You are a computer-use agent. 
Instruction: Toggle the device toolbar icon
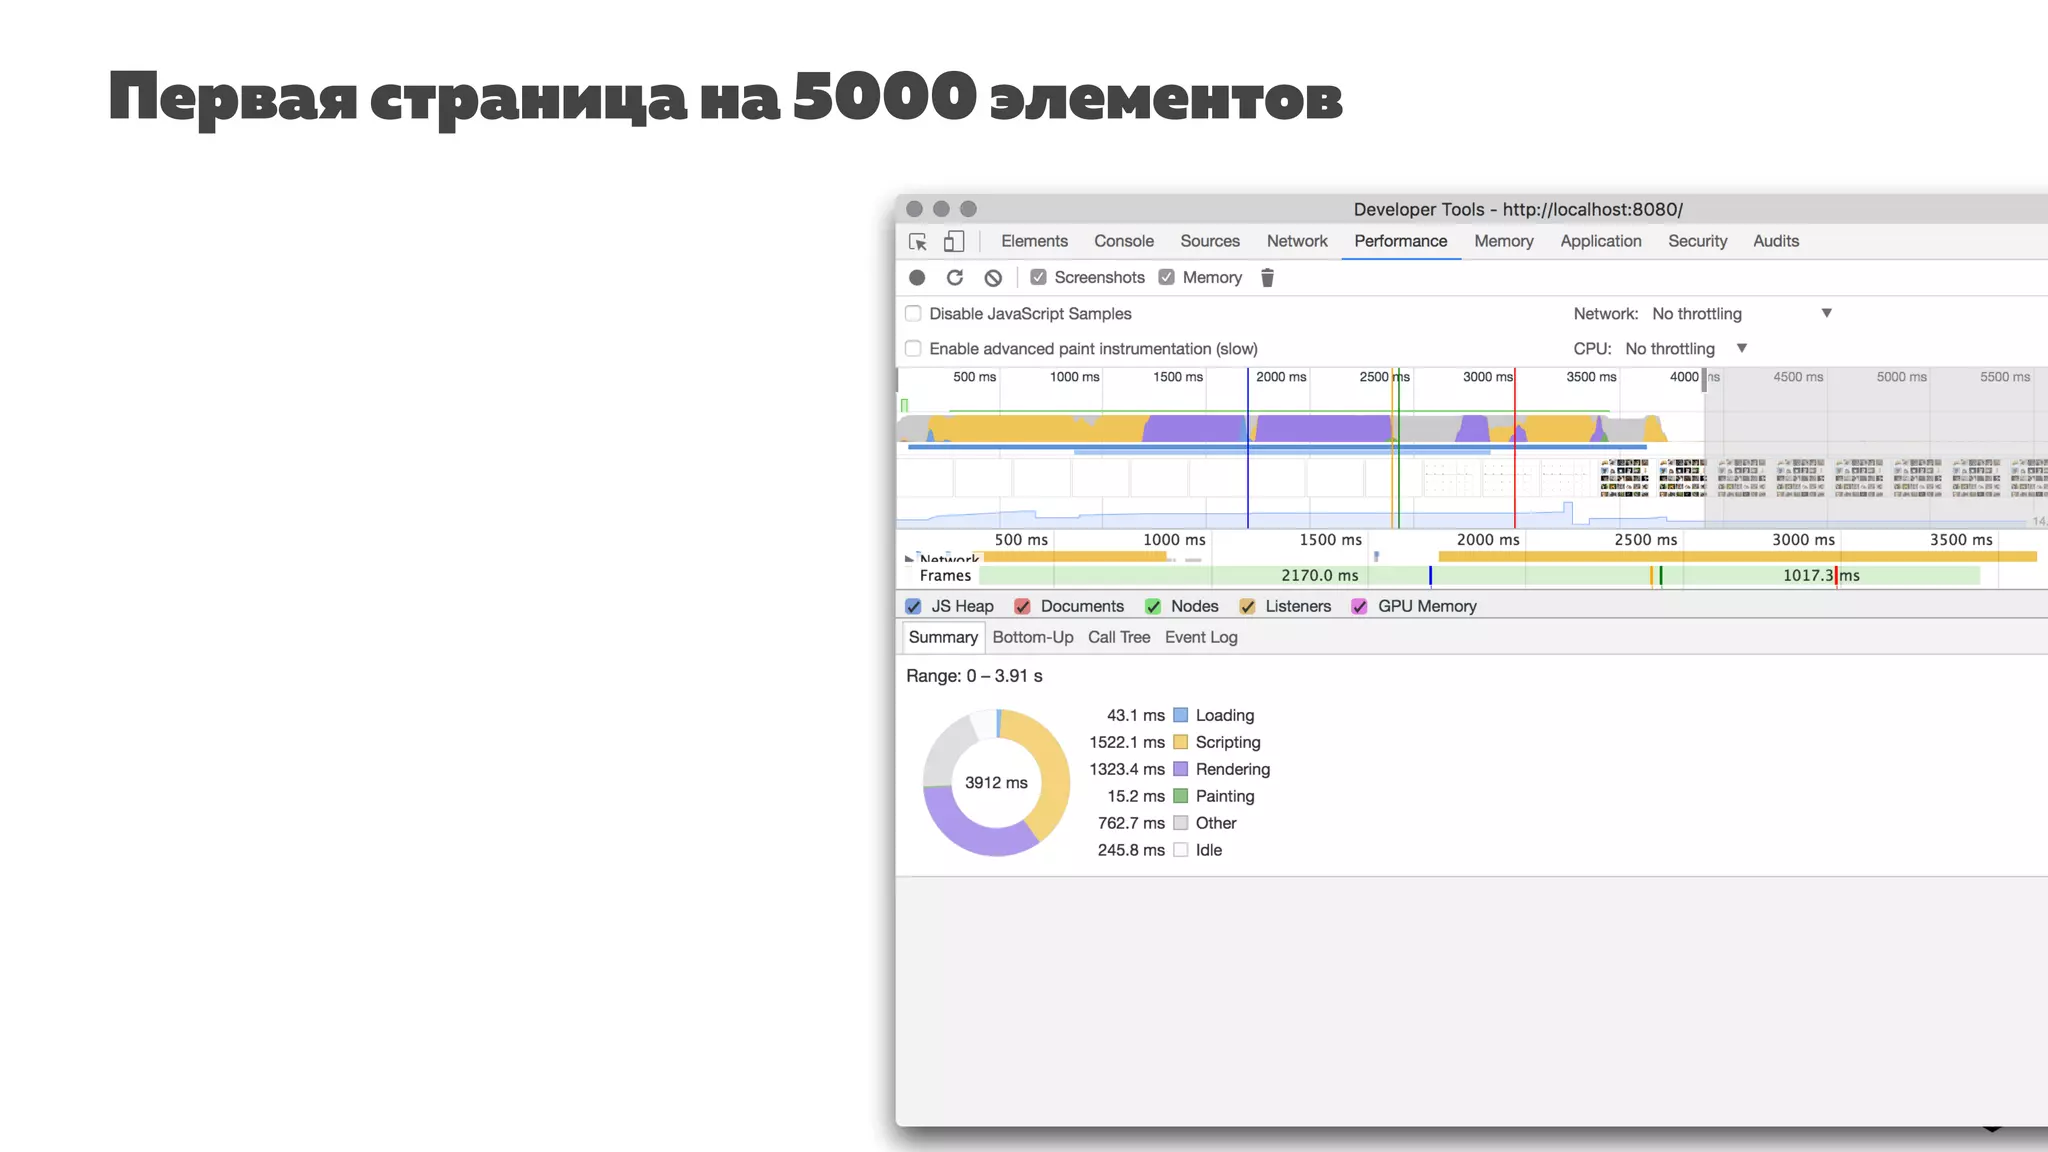[x=954, y=242]
